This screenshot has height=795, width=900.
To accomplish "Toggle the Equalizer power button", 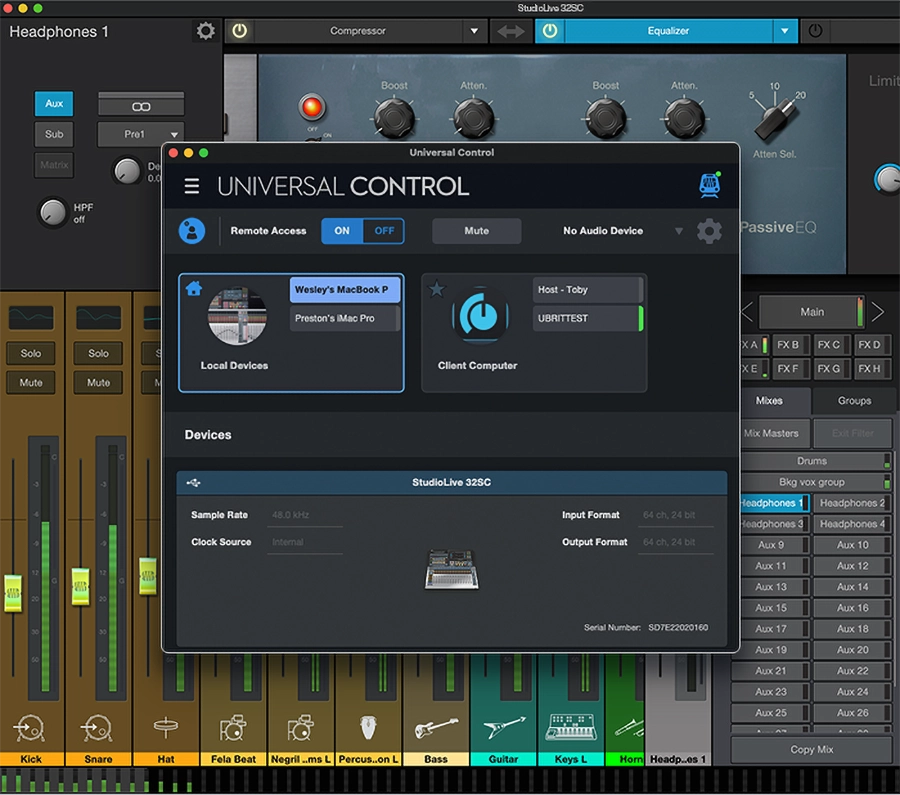I will point(550,31).
